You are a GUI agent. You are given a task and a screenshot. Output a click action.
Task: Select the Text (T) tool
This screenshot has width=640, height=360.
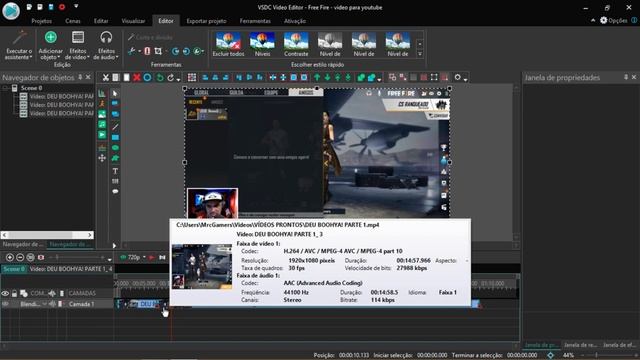tap(115, 171)
